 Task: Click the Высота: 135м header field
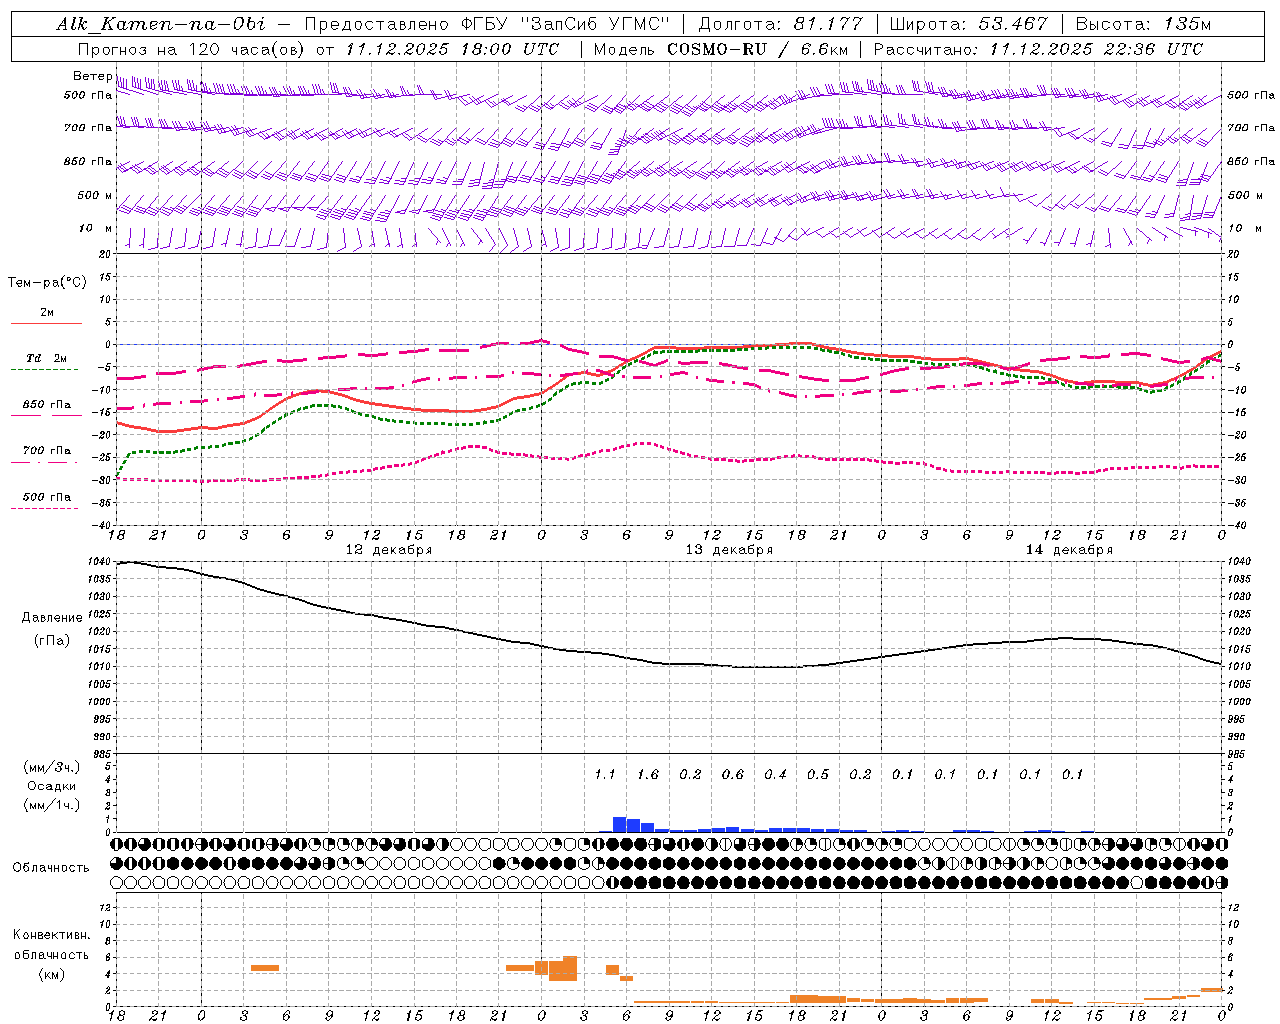[1143, 24]
